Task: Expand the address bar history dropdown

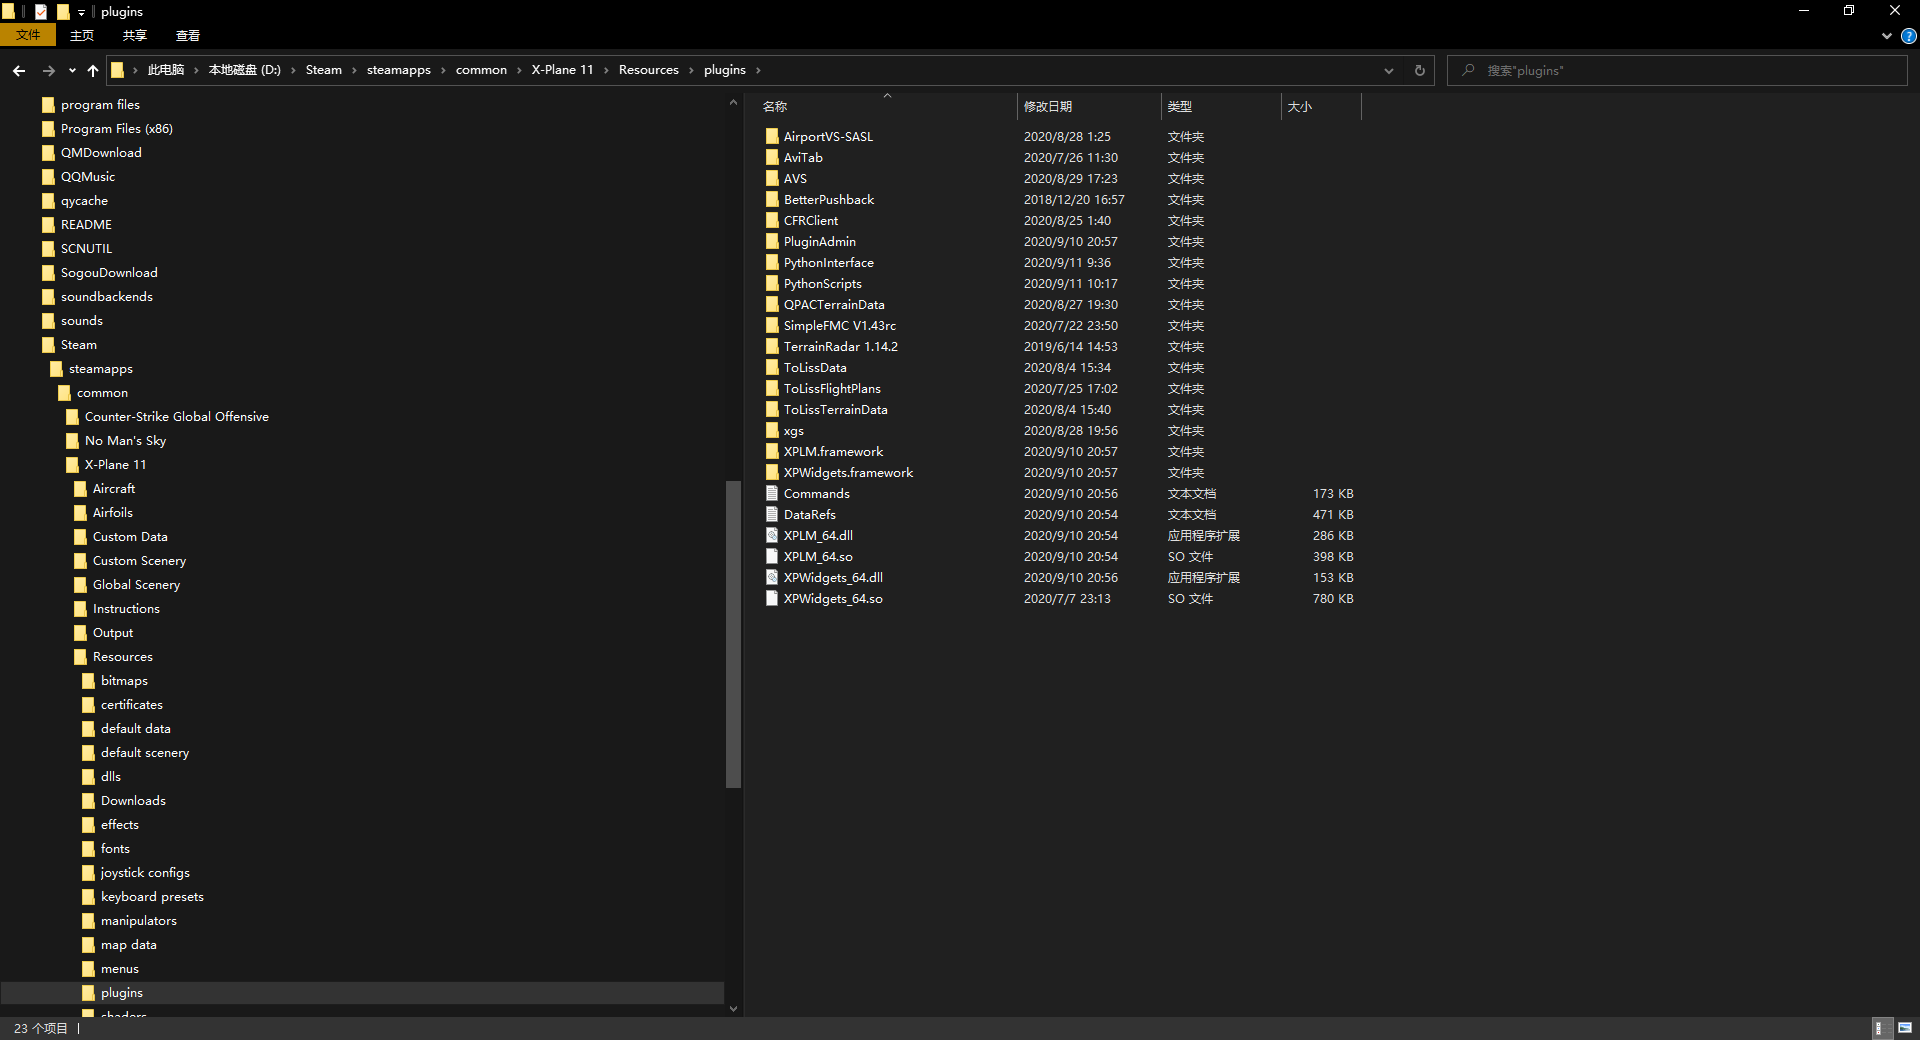Action: click(1389, 70)
